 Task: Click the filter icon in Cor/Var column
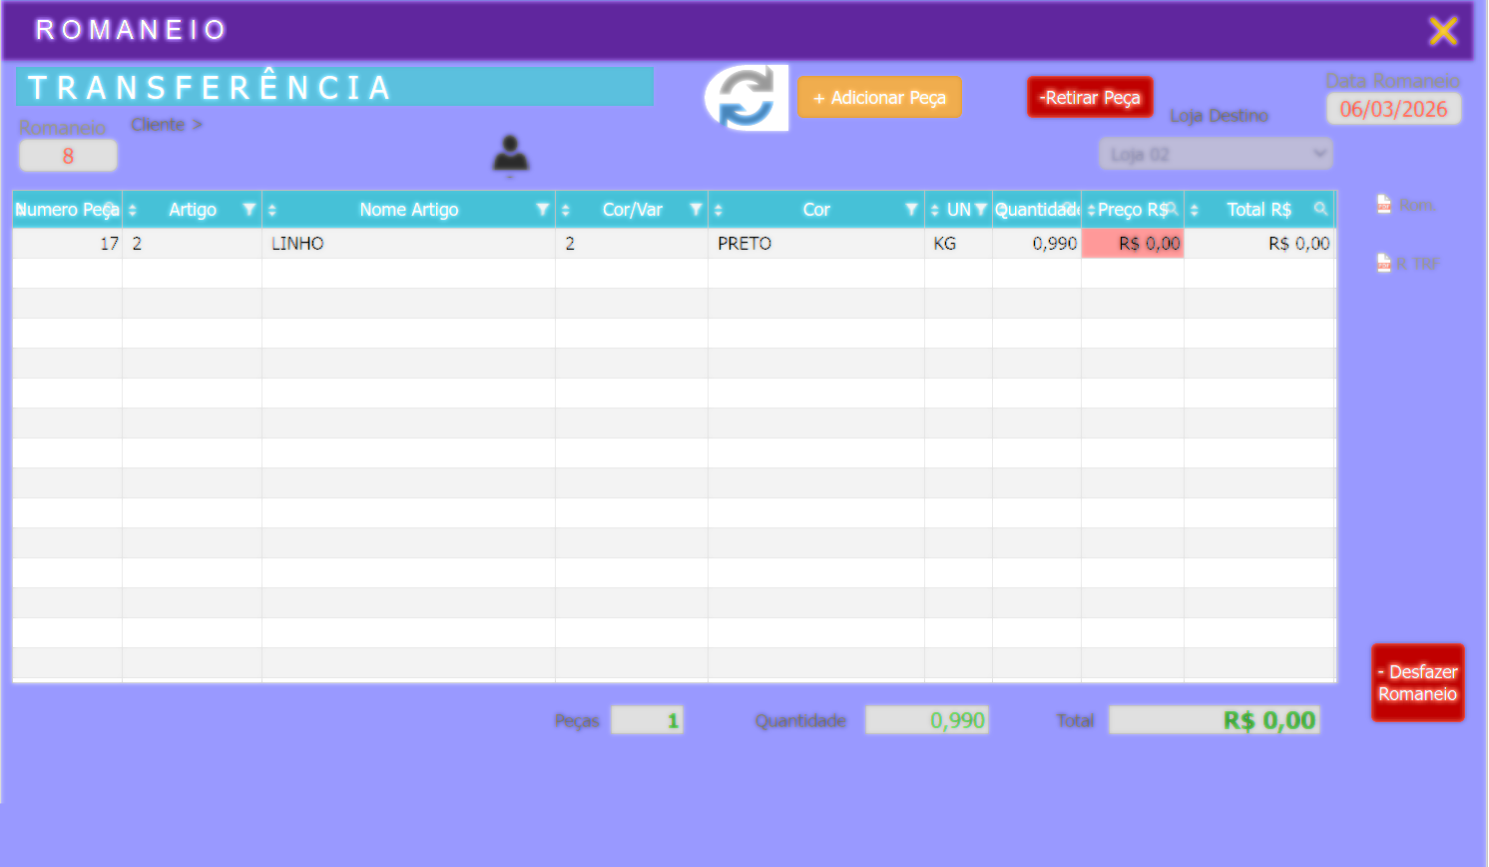pos(695,209)
